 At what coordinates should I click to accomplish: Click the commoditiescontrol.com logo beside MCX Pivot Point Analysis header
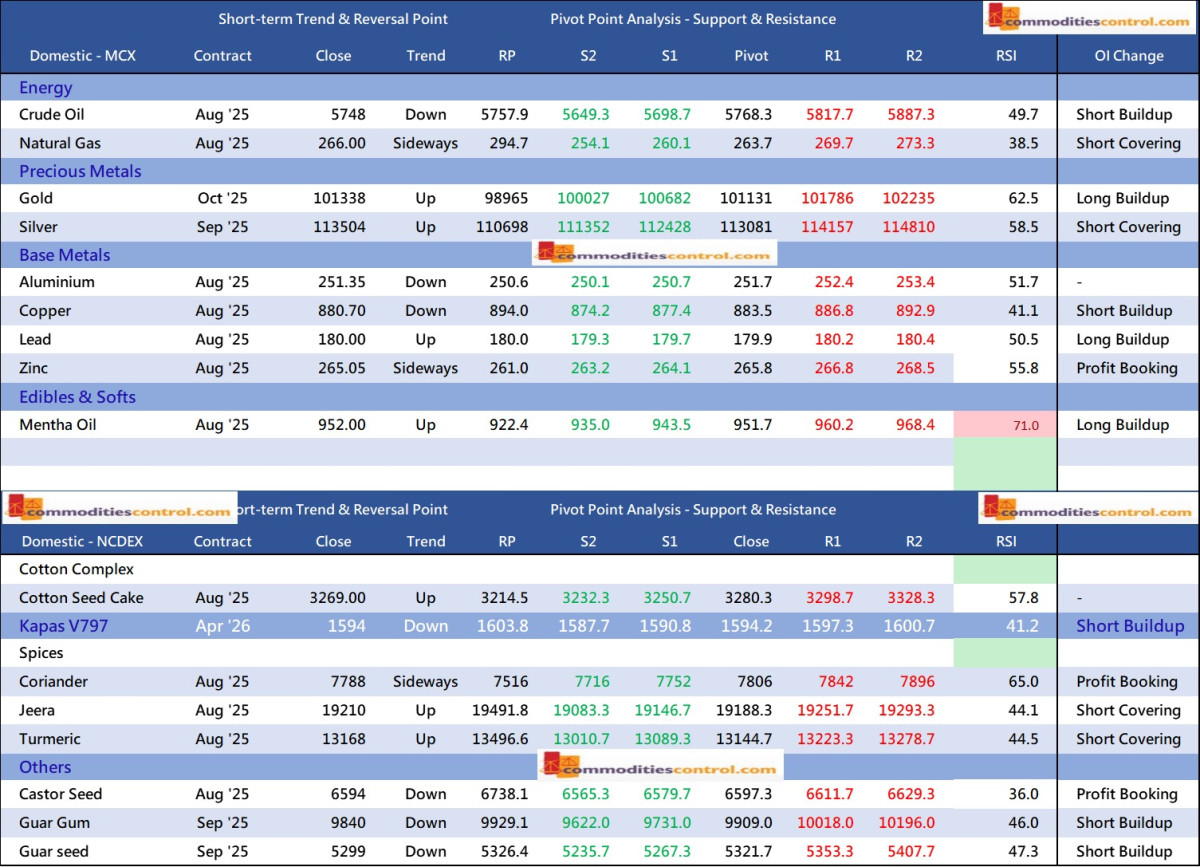tap(1089, 18)
